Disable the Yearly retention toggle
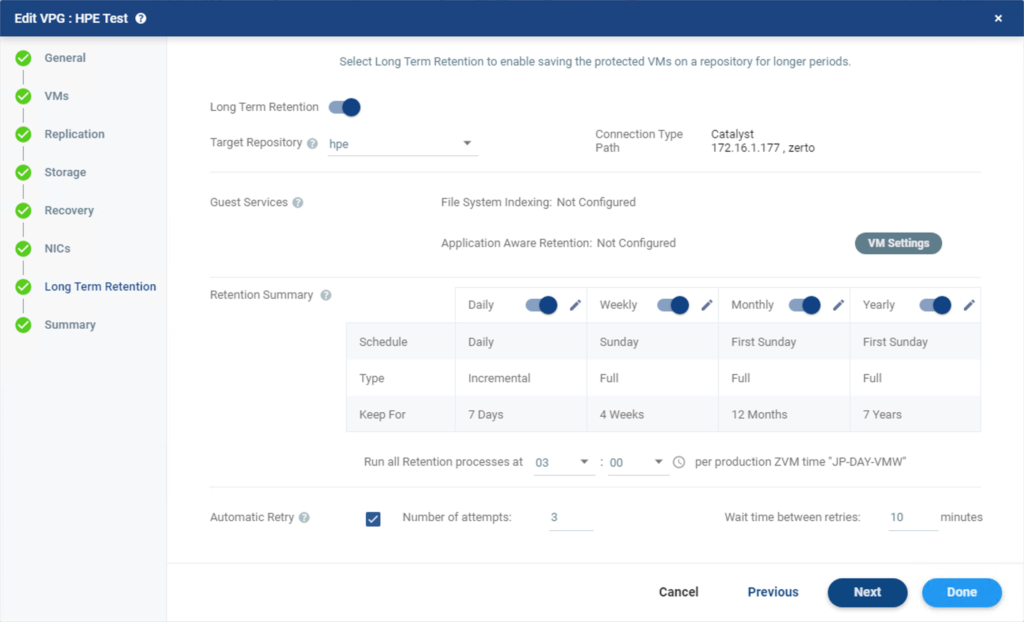Image resolution: width=1024 pixels, height=622 pixels. [x=935, y=305]
